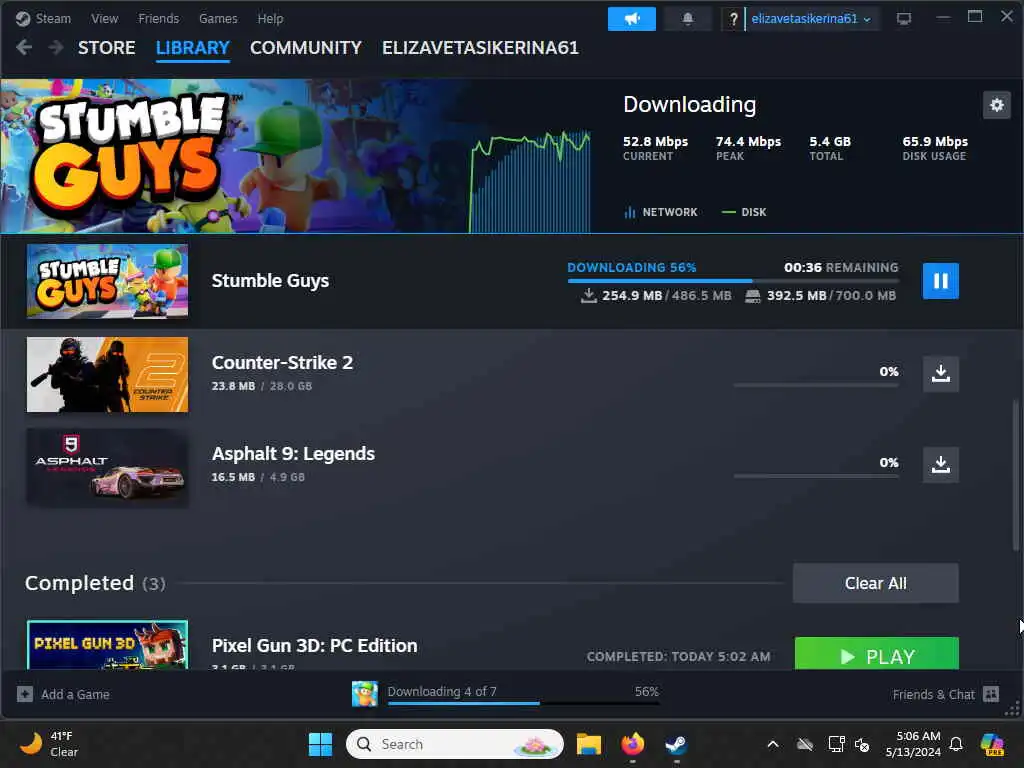Click the Counter-Strike 2 thumbnail
The image size is (1024, 768).
pos(107,374)
